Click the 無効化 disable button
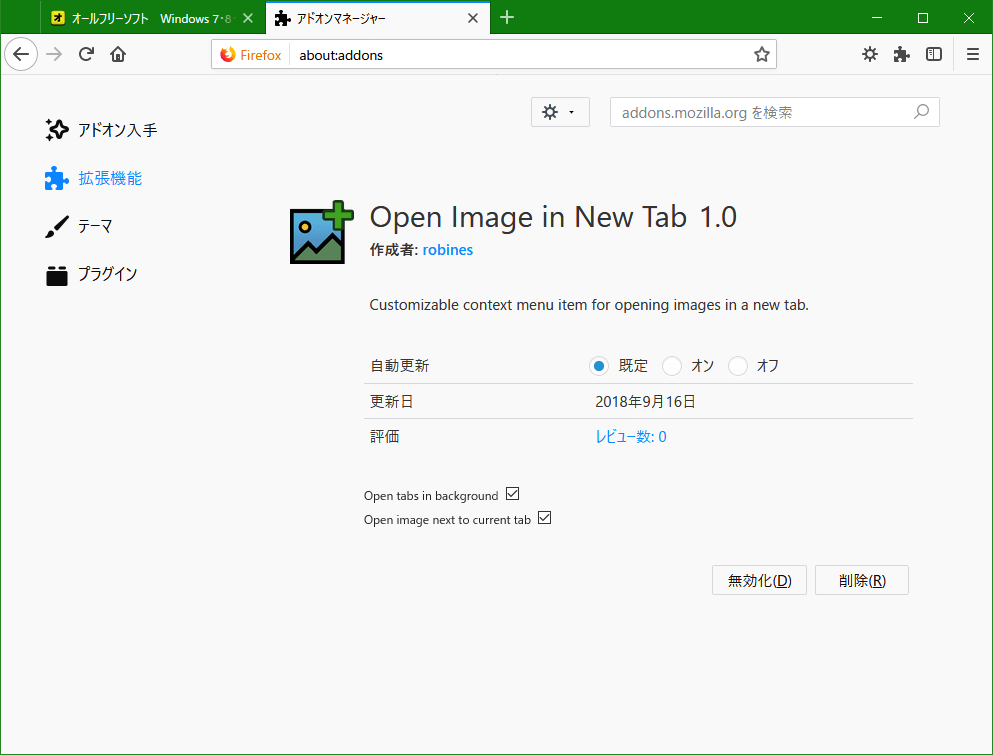This screenshot has height=755, width=993. pyautogui.click(x=758, y=580)
